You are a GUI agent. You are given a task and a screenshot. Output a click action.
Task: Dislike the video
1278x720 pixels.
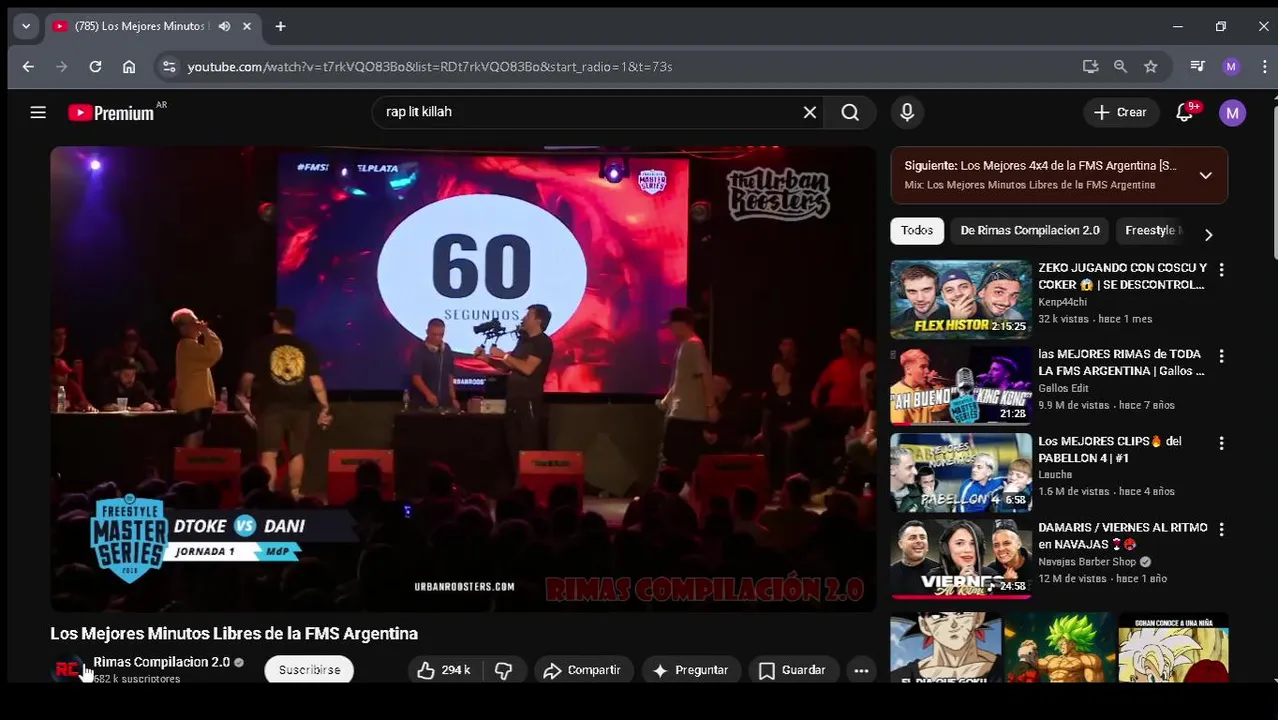[504, 670]
